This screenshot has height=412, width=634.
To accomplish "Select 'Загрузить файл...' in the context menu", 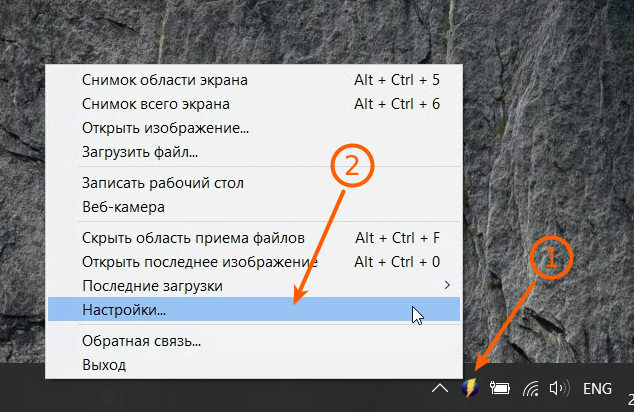I will click(x=140, y=152).
